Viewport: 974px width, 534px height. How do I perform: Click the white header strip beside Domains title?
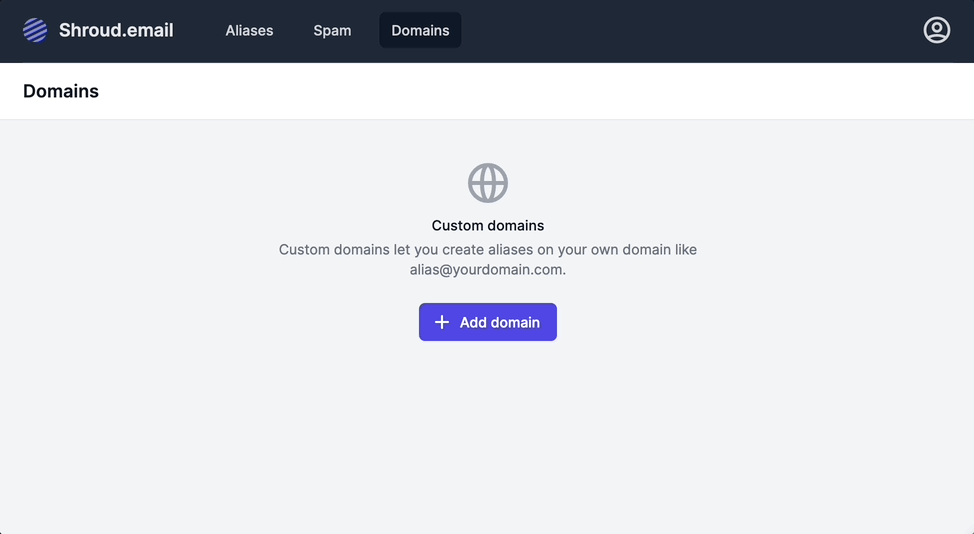coord(500,91)
